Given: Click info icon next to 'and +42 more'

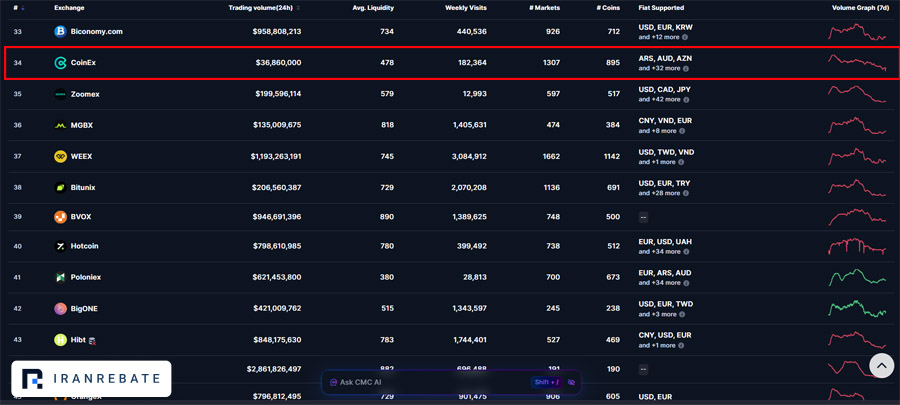Looking at the screenshot, I should (686, 99).
